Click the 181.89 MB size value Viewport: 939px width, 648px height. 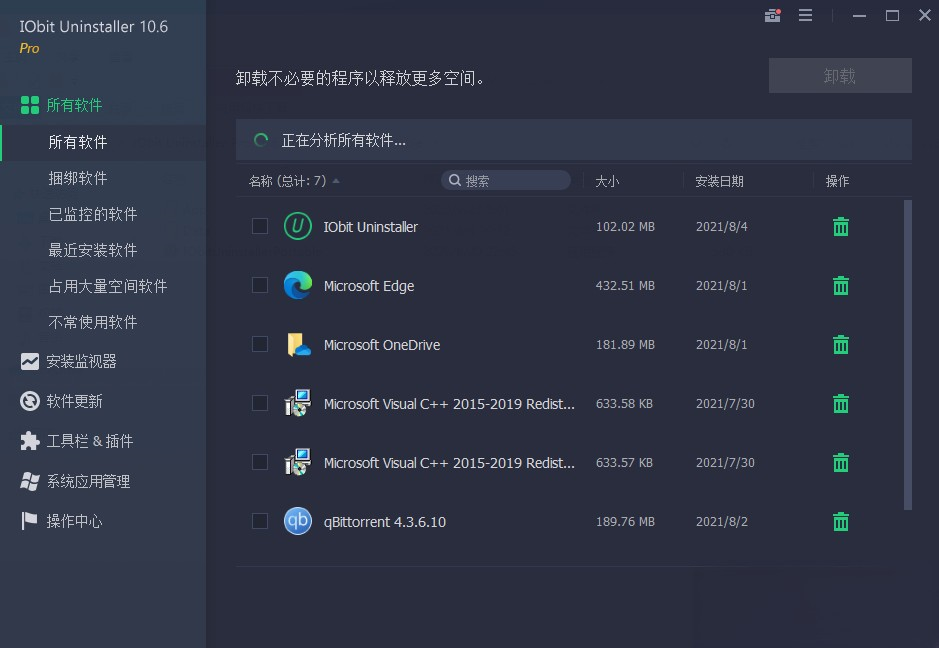[x=625, y=344]
